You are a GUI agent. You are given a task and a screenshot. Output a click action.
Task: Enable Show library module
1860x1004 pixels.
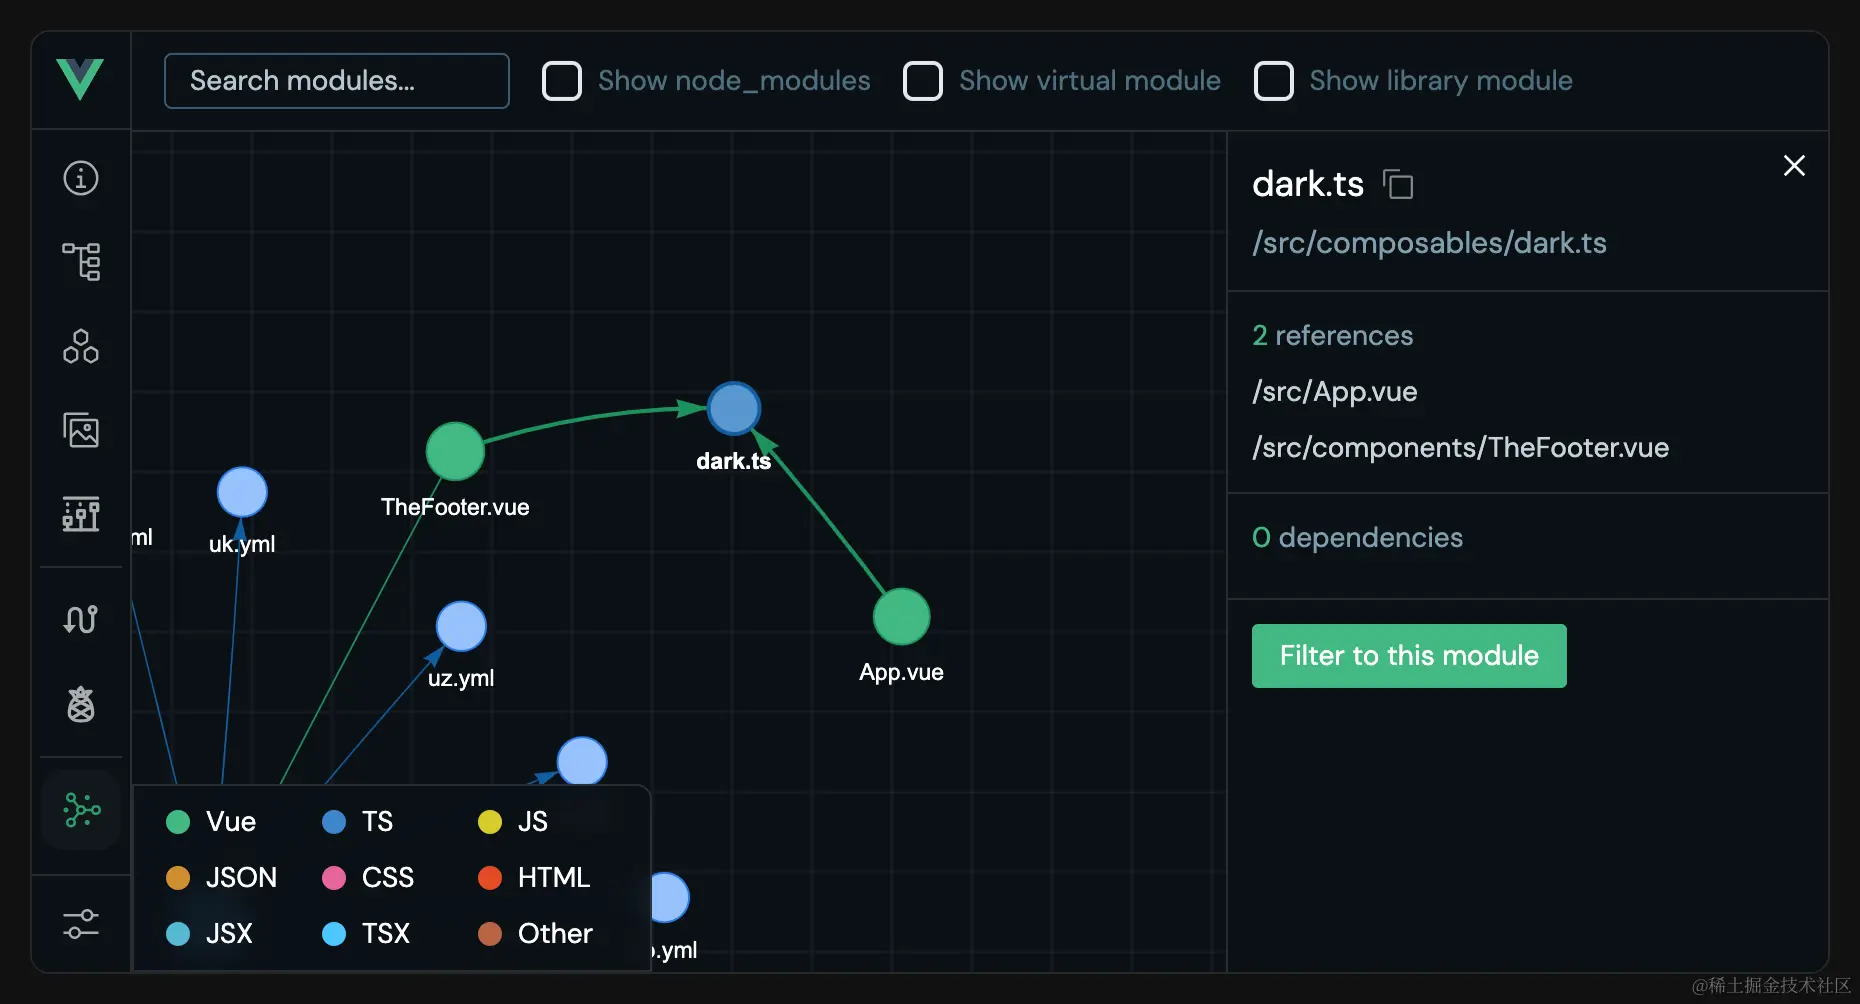tap(1273, 81)
